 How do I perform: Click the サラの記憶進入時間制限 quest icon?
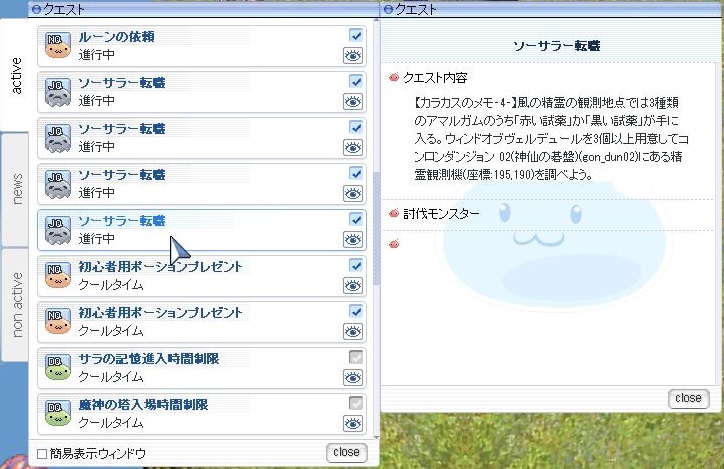click(57, 367)
